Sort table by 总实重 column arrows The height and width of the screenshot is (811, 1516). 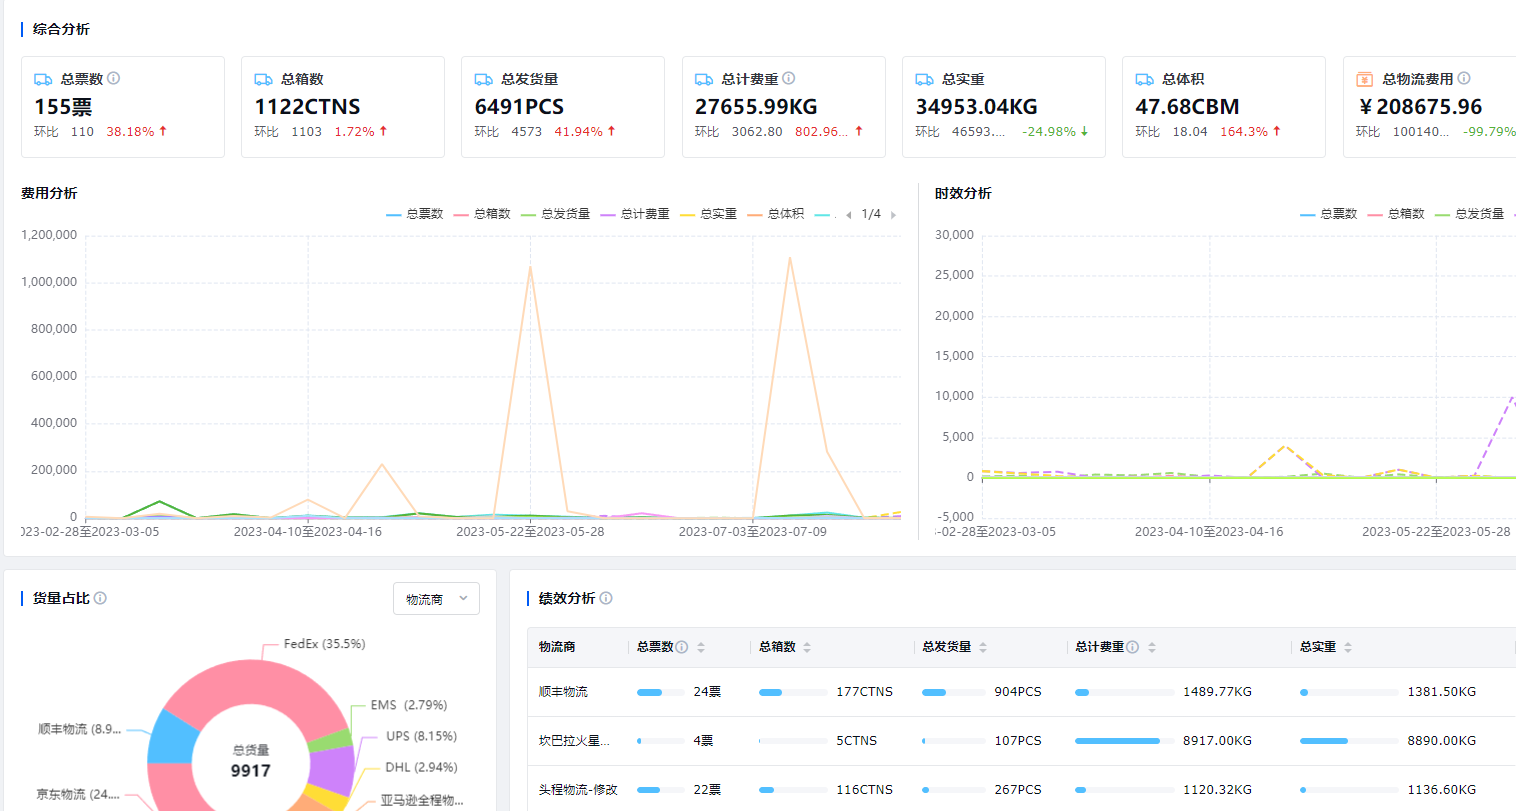(1348, 647)
